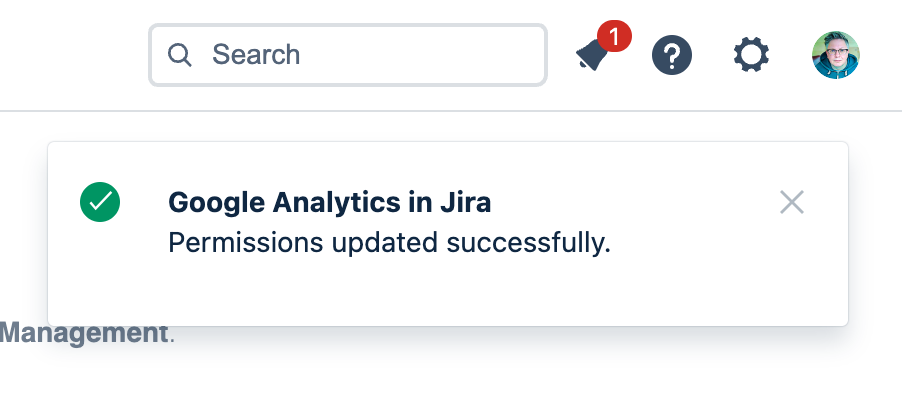Click the "Permissions updated successfully." message
The height and width of the screenshot is (414, 902).
click(x=389, y=243)
